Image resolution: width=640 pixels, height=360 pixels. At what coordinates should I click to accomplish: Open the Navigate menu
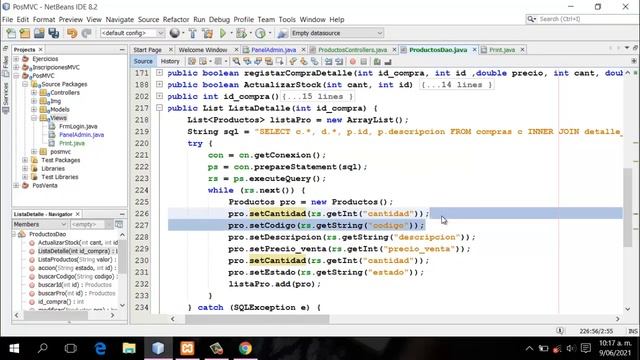pyautogui.click(x=120, y=19)
